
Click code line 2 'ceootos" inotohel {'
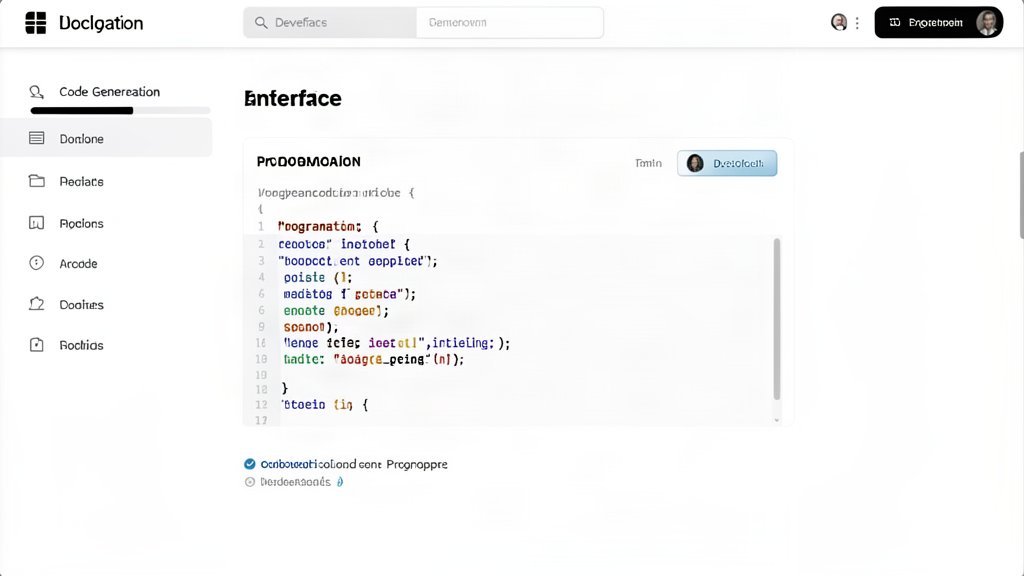pyautogui.click(x=344, y=244)
